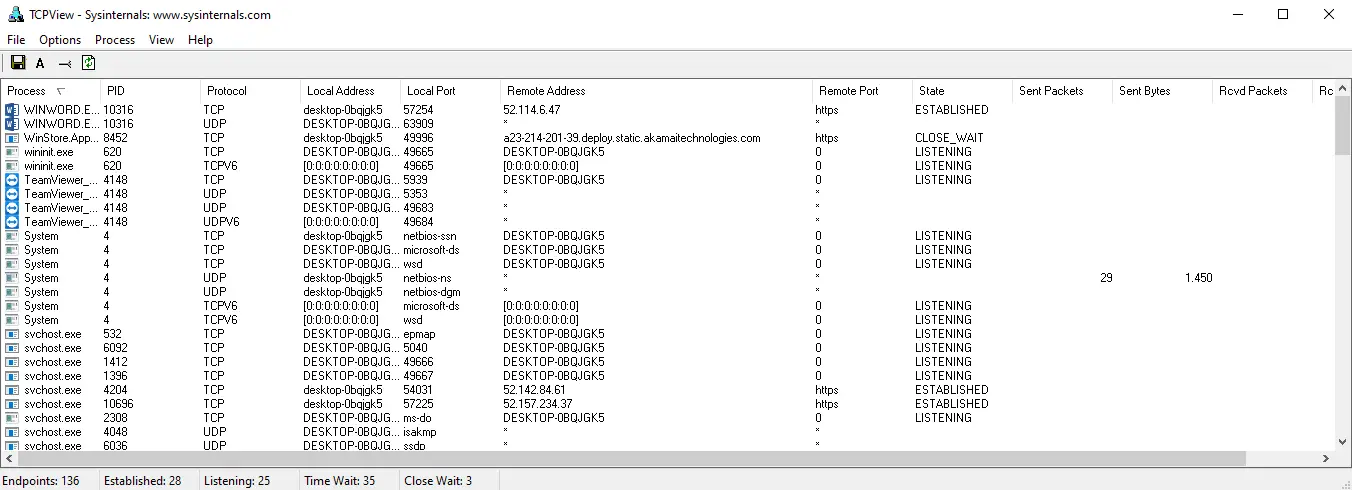Viewport: 1352px width, 490px height.
Task: Click the wininit.exe icon in the TCPV6 row
Action: pos(12,166)
